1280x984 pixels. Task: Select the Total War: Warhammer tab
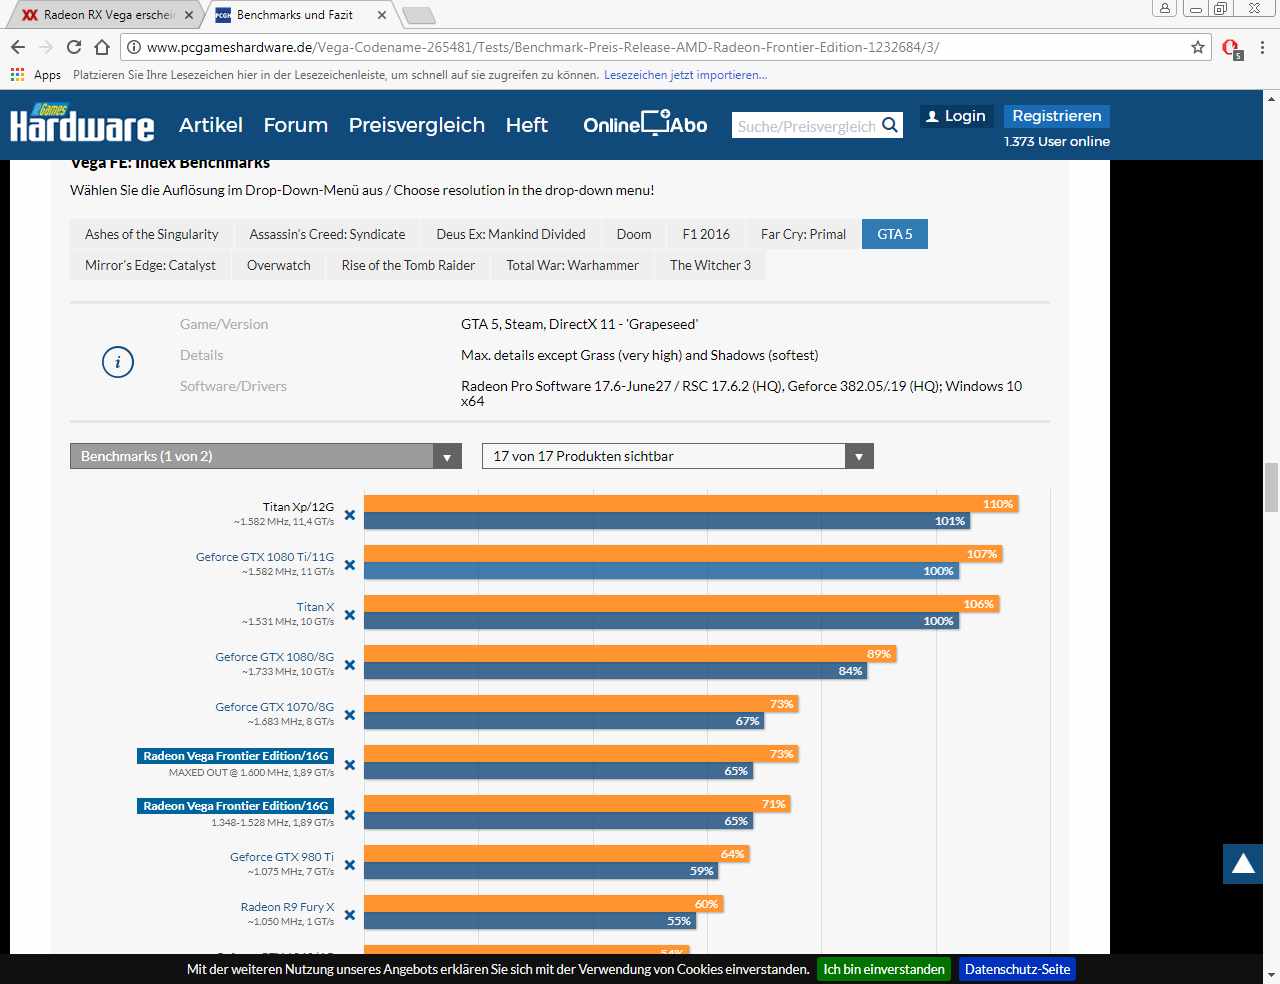pyautogui.click(x=572, y=265)
